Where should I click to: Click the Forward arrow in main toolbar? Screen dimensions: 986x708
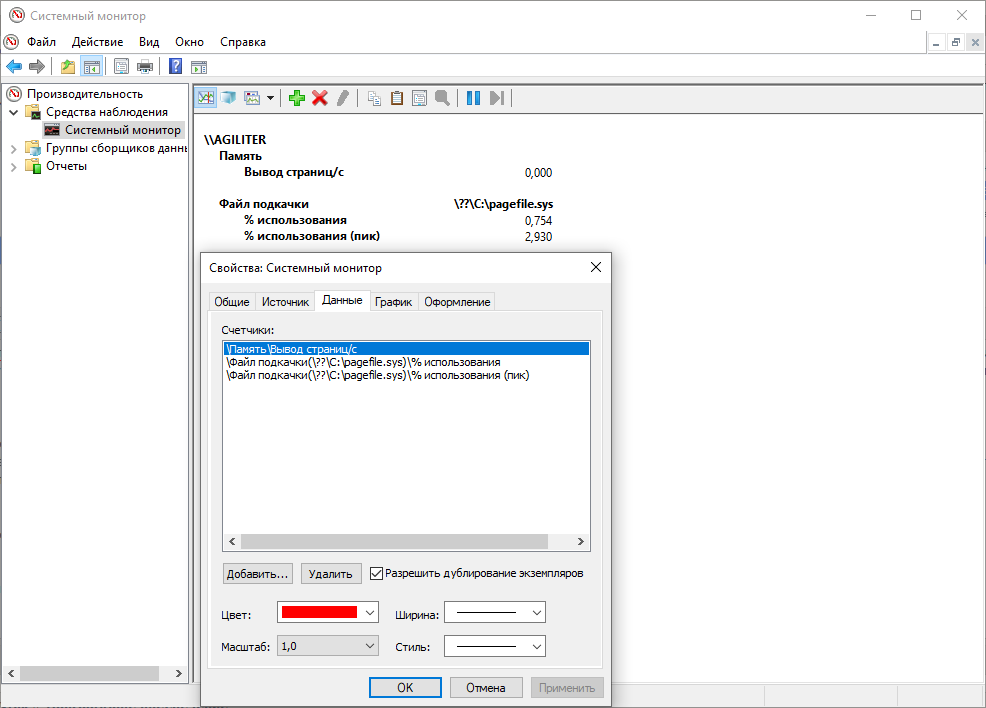tap(37, 66)
